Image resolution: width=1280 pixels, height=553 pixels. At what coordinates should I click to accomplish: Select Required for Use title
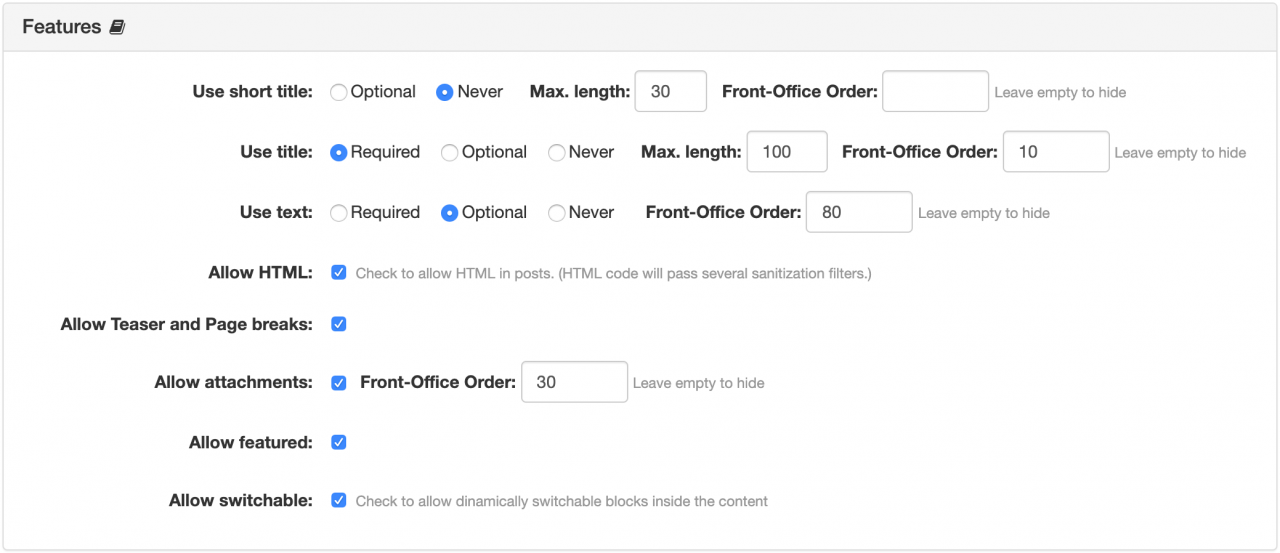tap(339, 152)
